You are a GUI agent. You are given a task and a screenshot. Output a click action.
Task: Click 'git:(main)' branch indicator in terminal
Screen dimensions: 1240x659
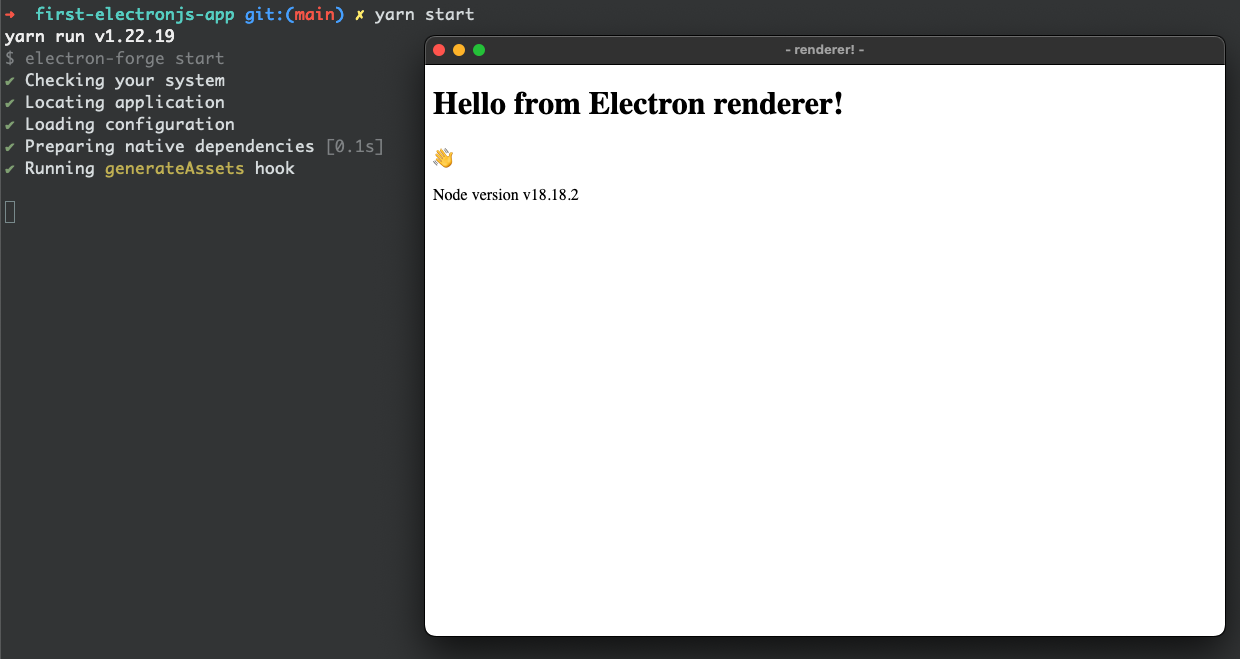[294, 14]
